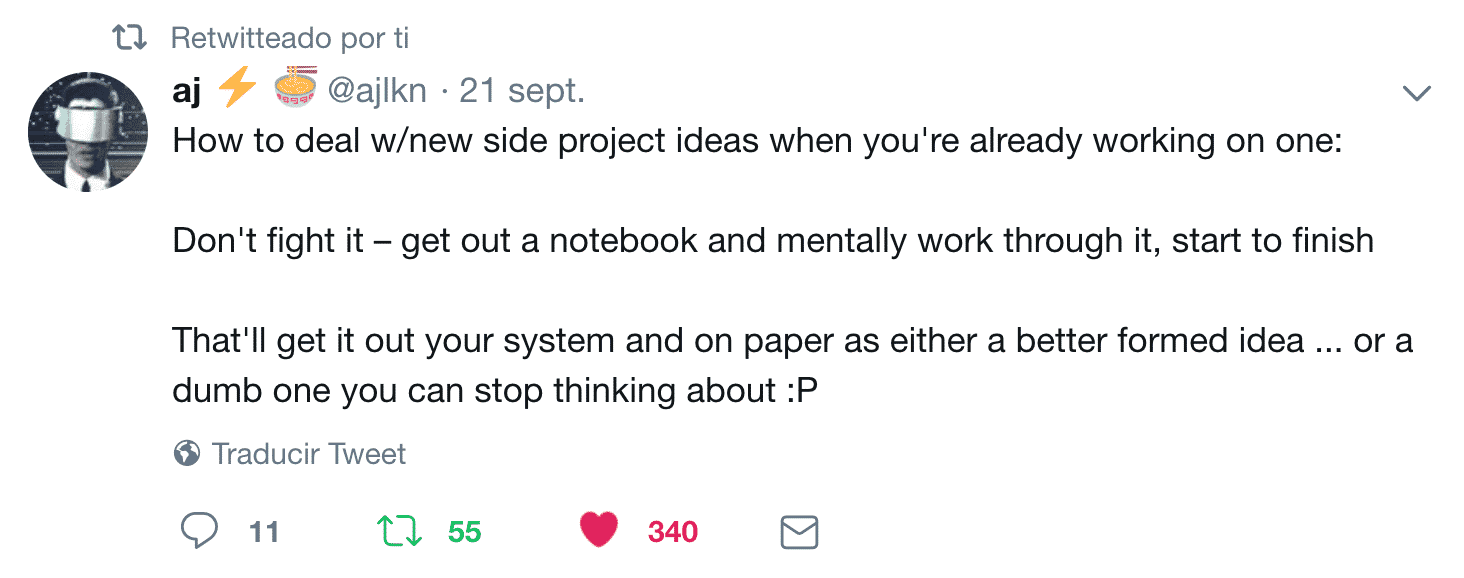1464x578 pixels.
Task: Unlike the tweet with the red heart
Action: (600, 531)
